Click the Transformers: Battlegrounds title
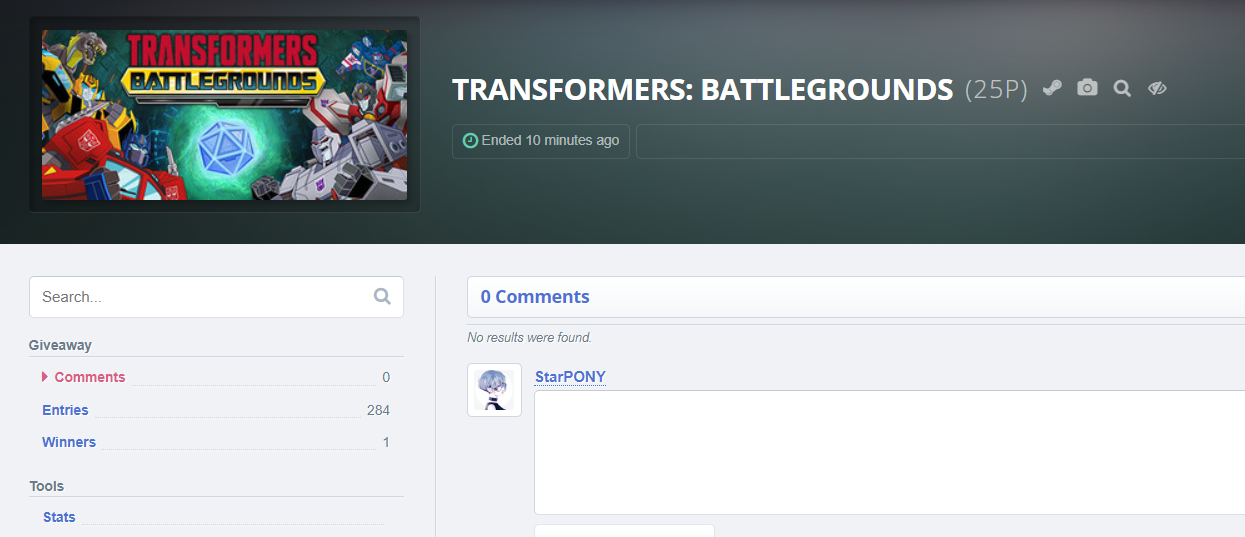1245x537 pixels. pyautogui.click(x=702, y=89)
